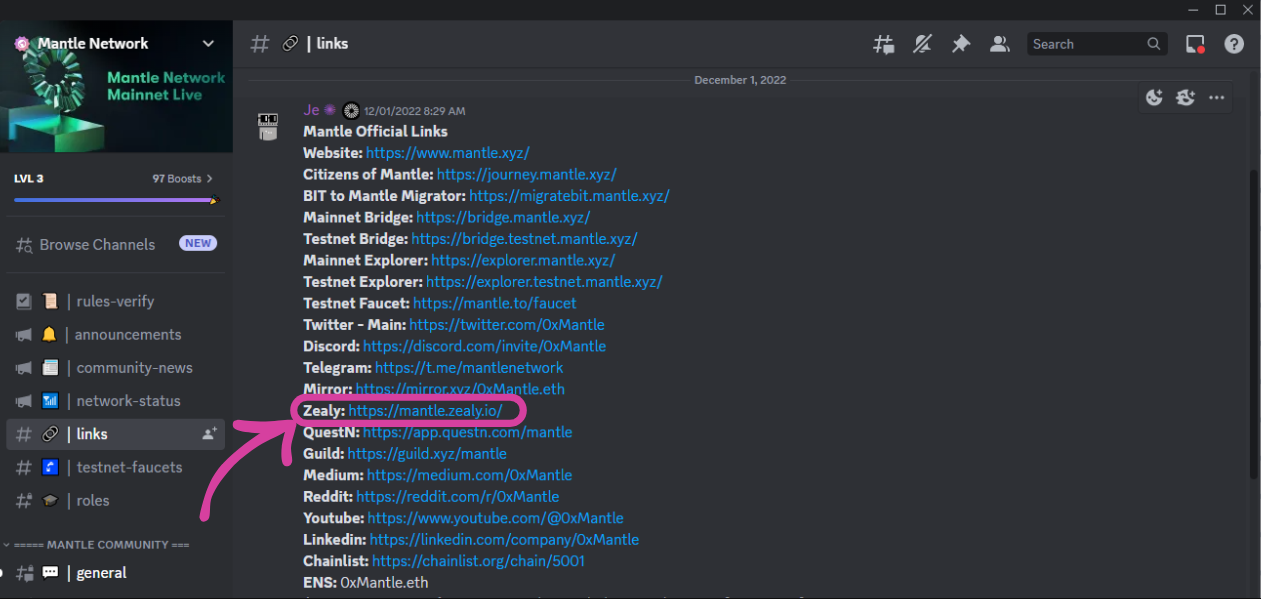The width and height of the screenshot is (1261, 599).
Task: Open the mantle.to/faucet link
Action: coord(494,303)
